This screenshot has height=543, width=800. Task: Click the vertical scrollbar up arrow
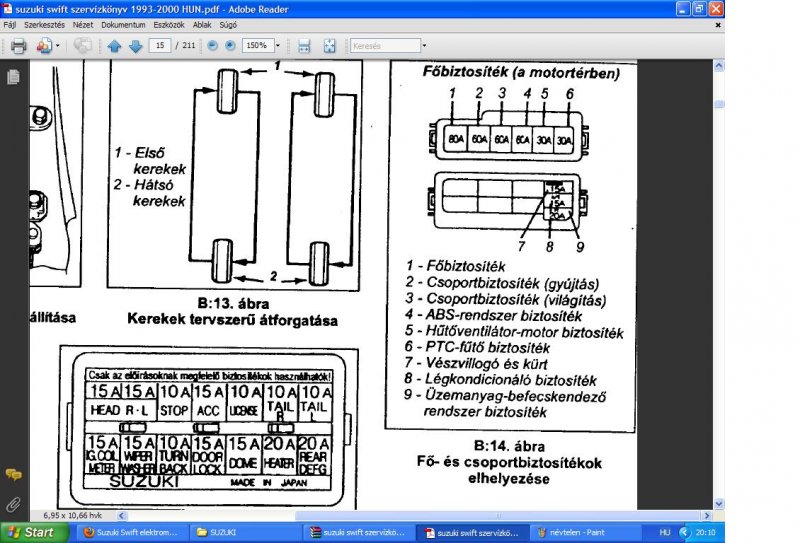point(719,65)
